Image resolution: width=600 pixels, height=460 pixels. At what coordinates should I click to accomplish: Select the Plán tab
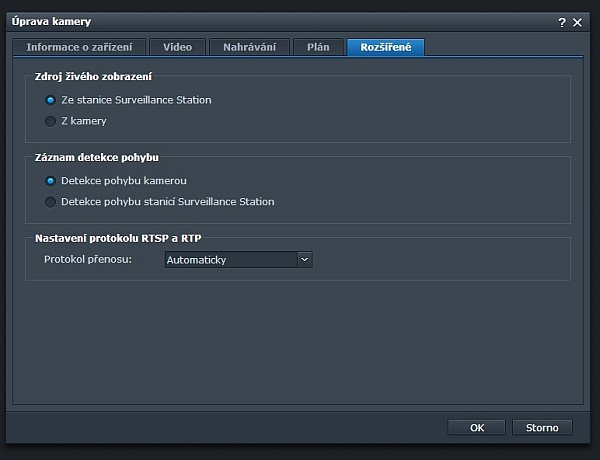pos(318,47)
